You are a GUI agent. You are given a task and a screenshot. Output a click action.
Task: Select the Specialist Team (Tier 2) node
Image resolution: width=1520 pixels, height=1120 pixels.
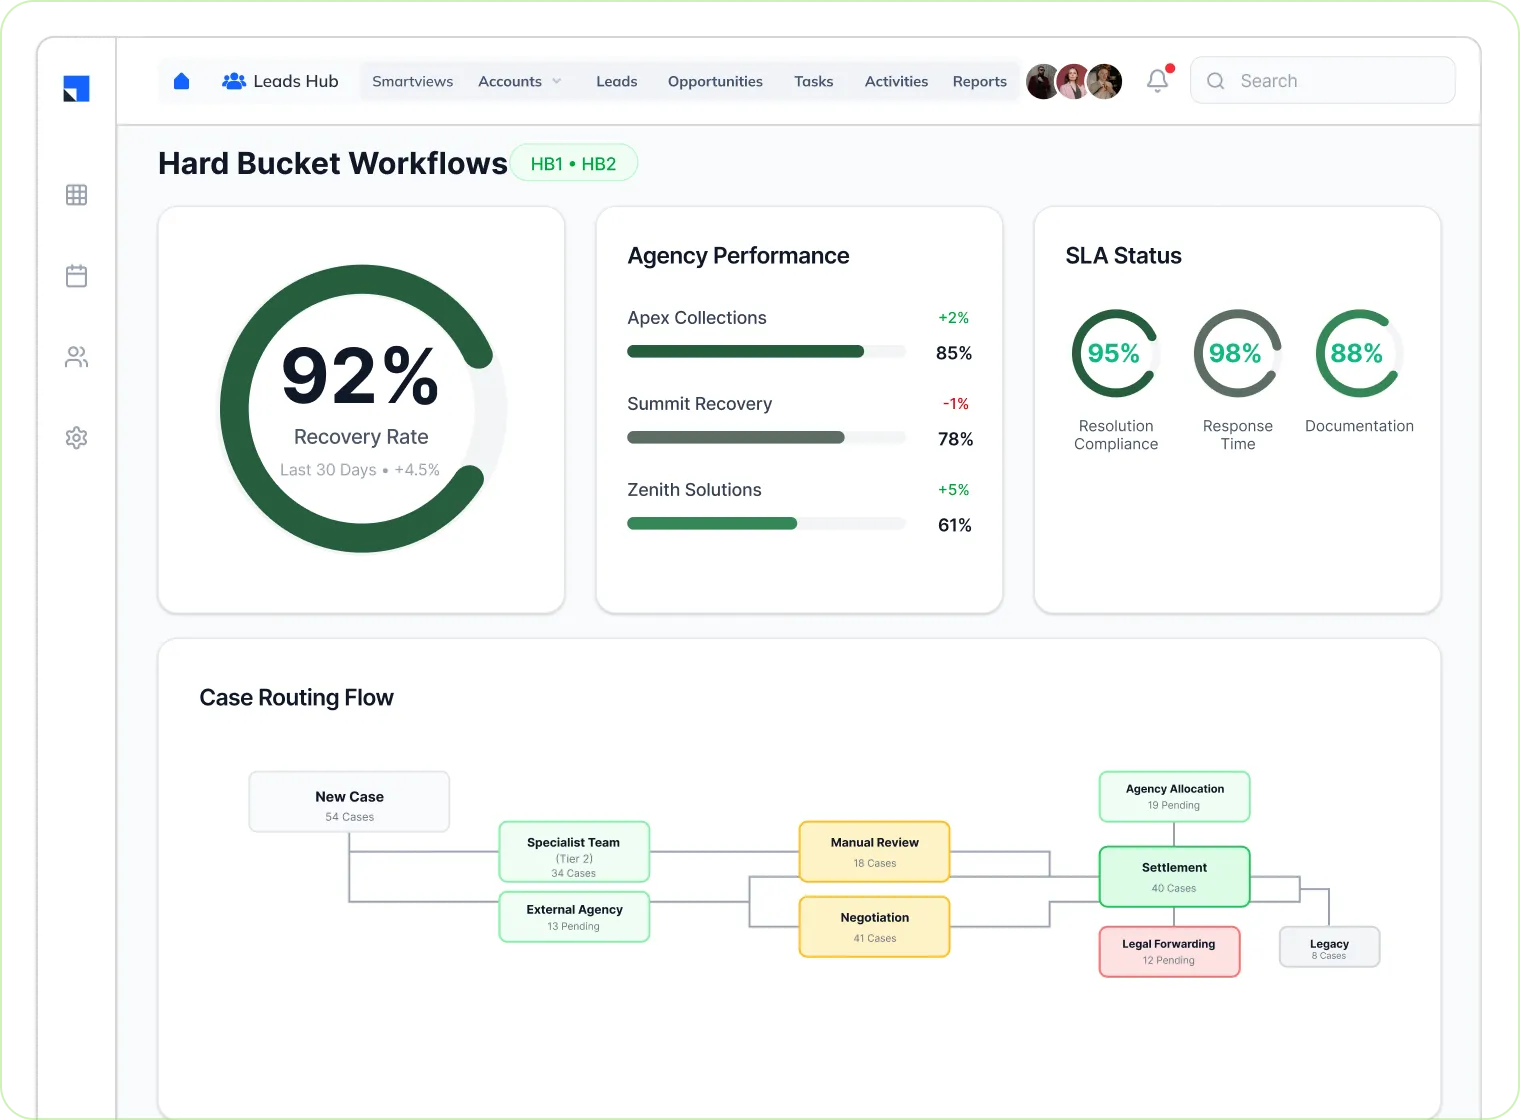pyautogui.click(x=574, y=852)
